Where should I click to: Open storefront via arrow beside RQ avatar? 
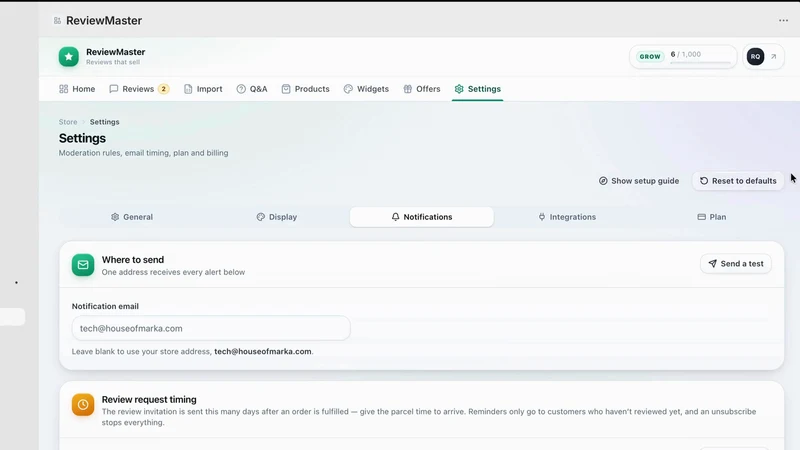(773, 57)
